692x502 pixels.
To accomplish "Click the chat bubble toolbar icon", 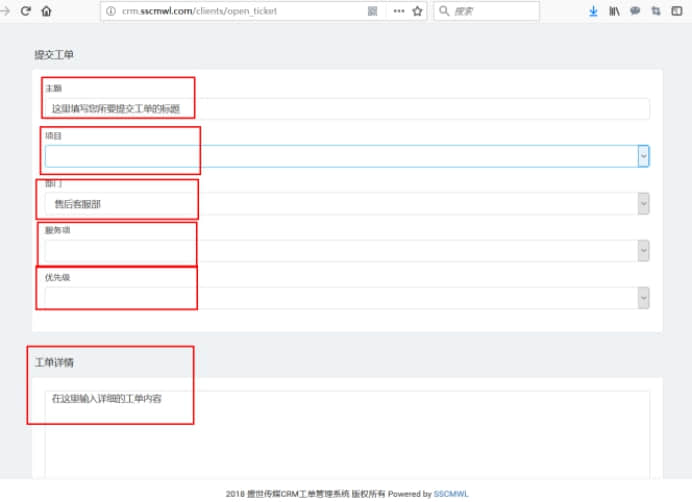I will click(x=635, y=11).
